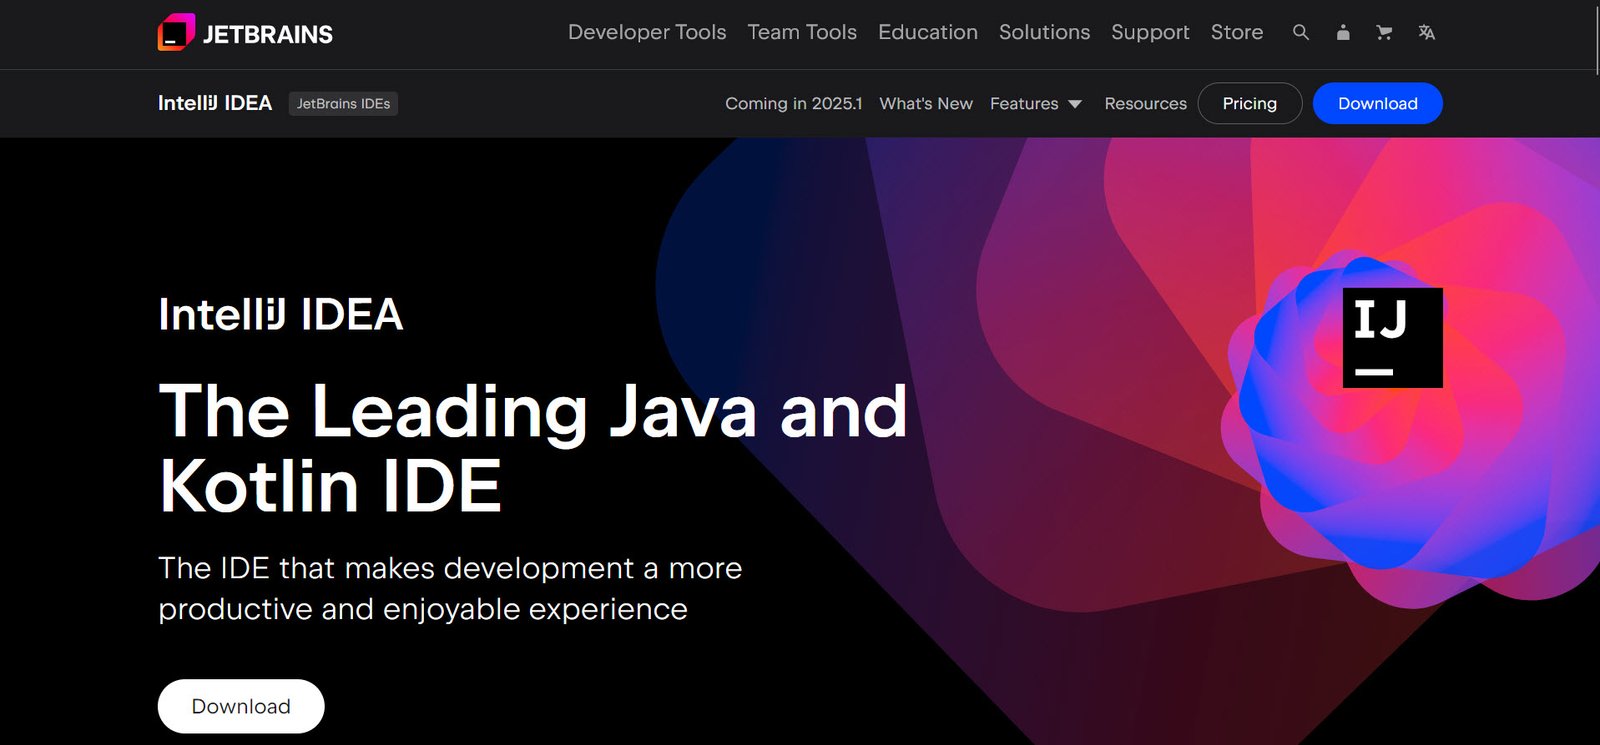Click IntelliJ IDEA name in subheader
The image size is (1600, 745).
215,104
